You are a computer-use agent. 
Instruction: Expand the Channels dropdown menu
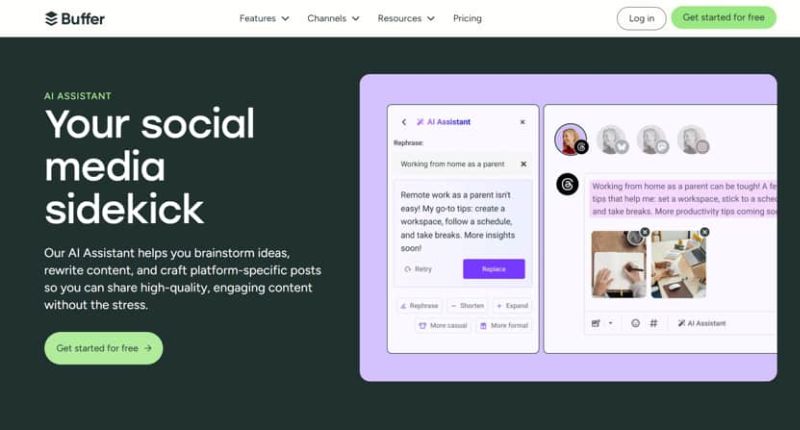click(333, 18)
